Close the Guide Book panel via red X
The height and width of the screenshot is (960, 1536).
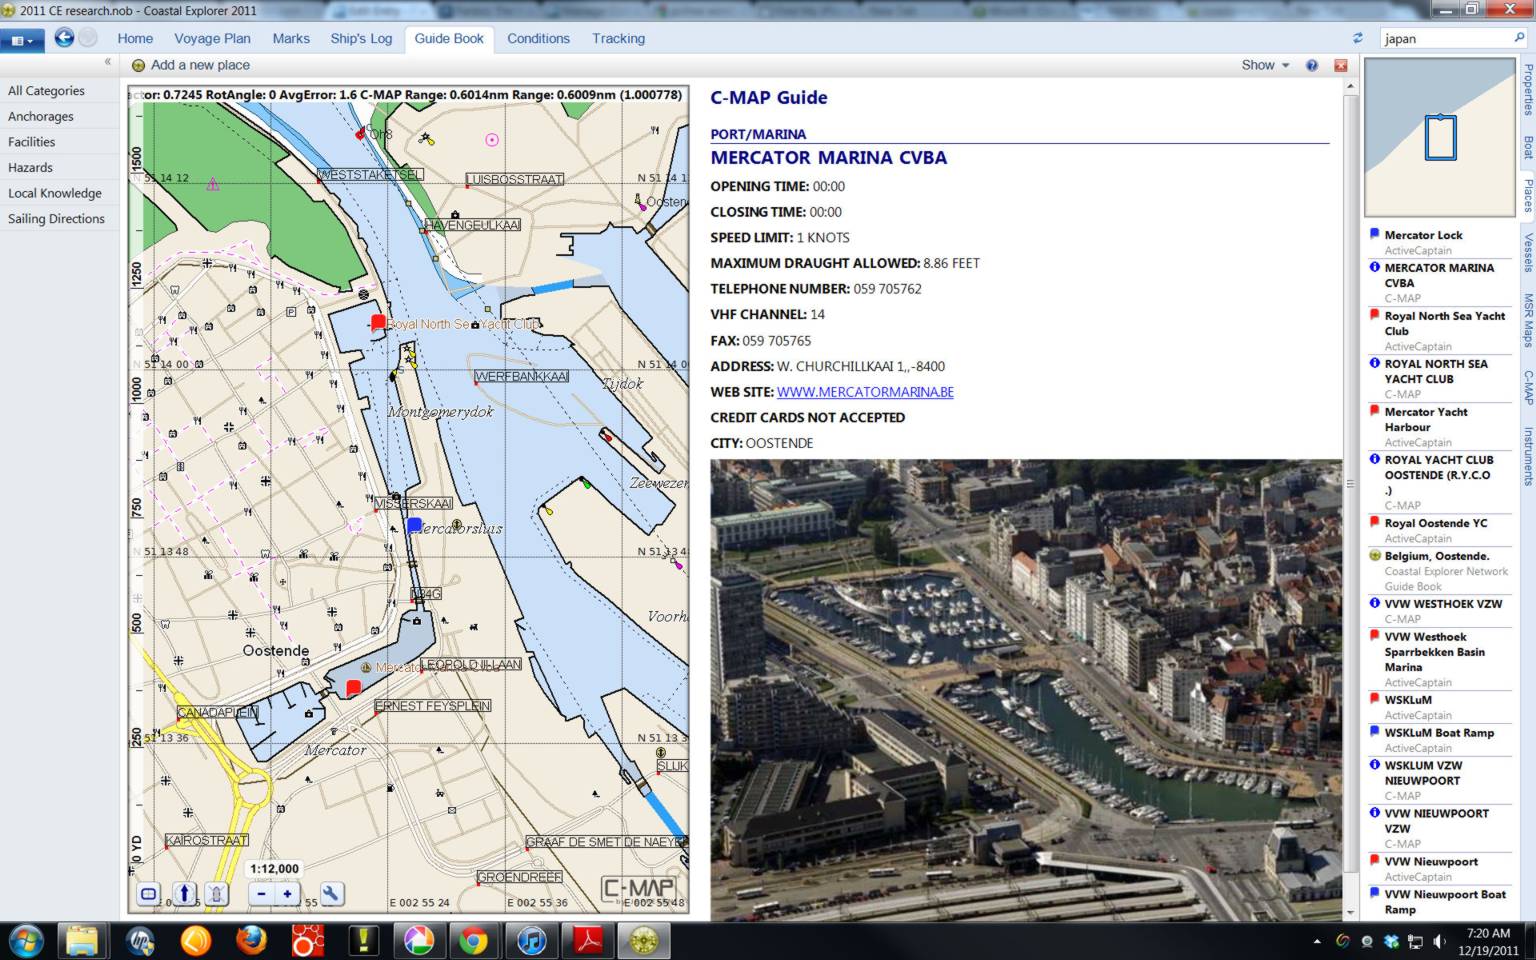[1341, 65]
